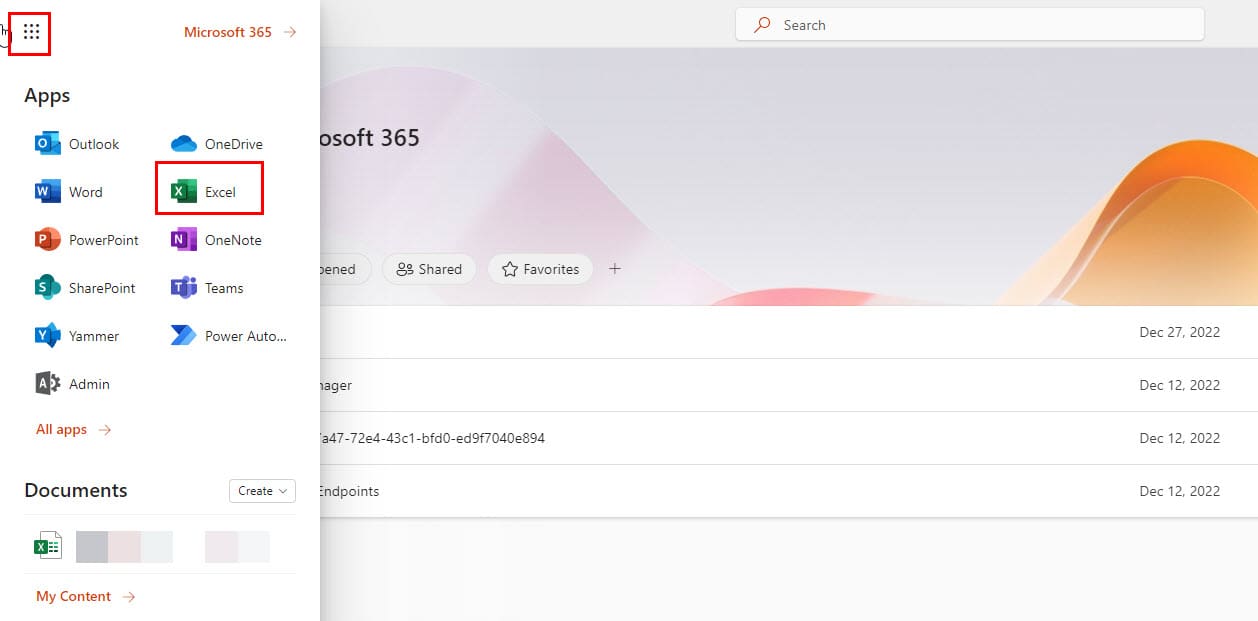Switch to the Shared filter tab
This screenshot has height=621, width=1258.
[429, 269]
